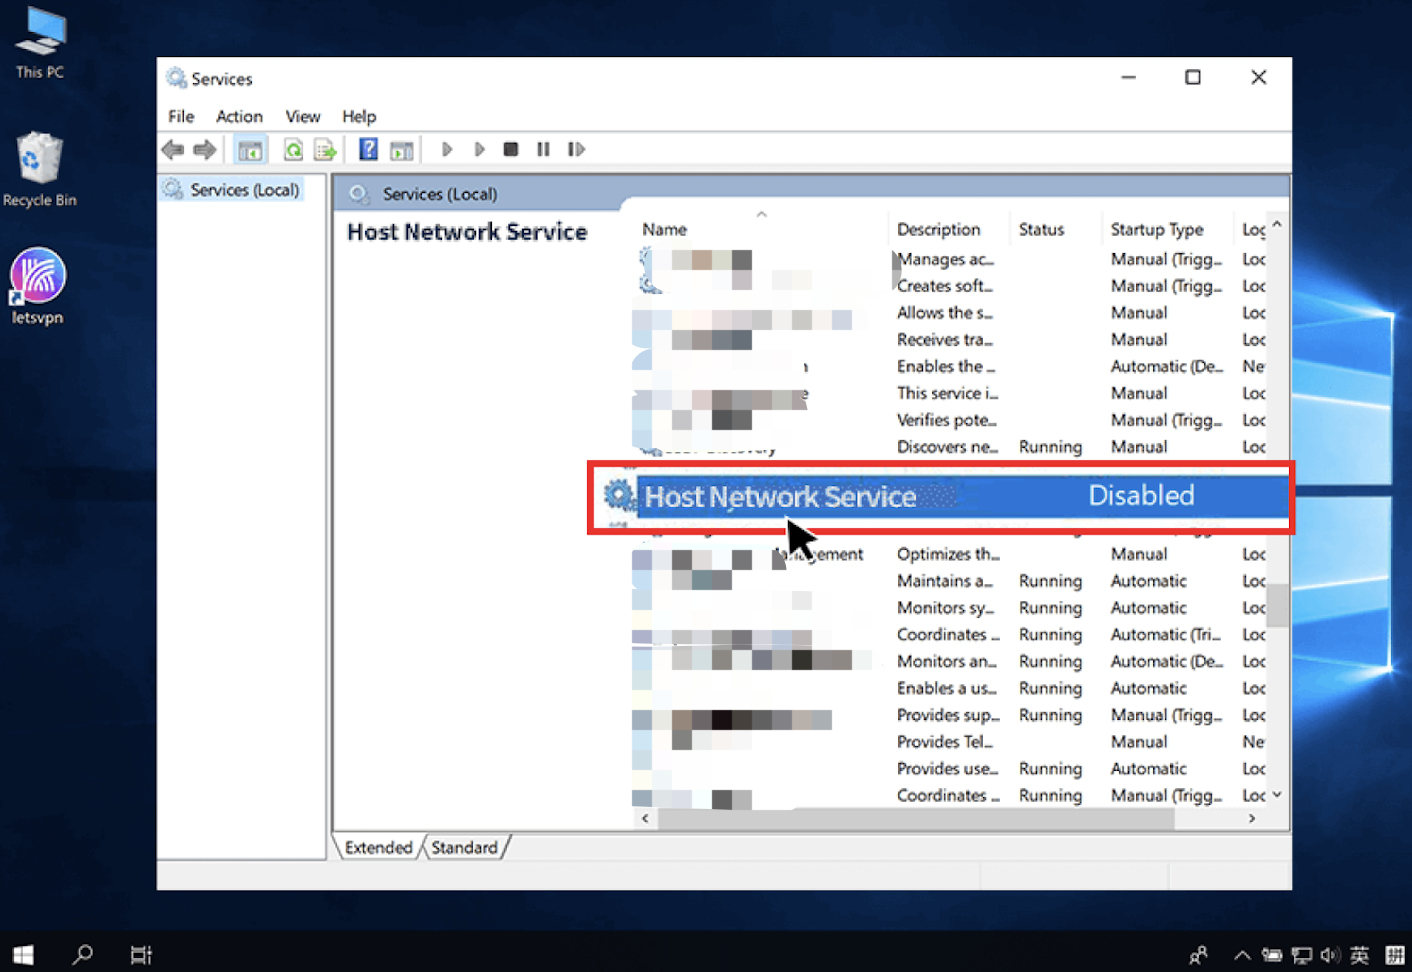The height and width of the screenshot is (972, 1412).
Task: Click 'Enables a us...' description cell
Action: point(947,688)
